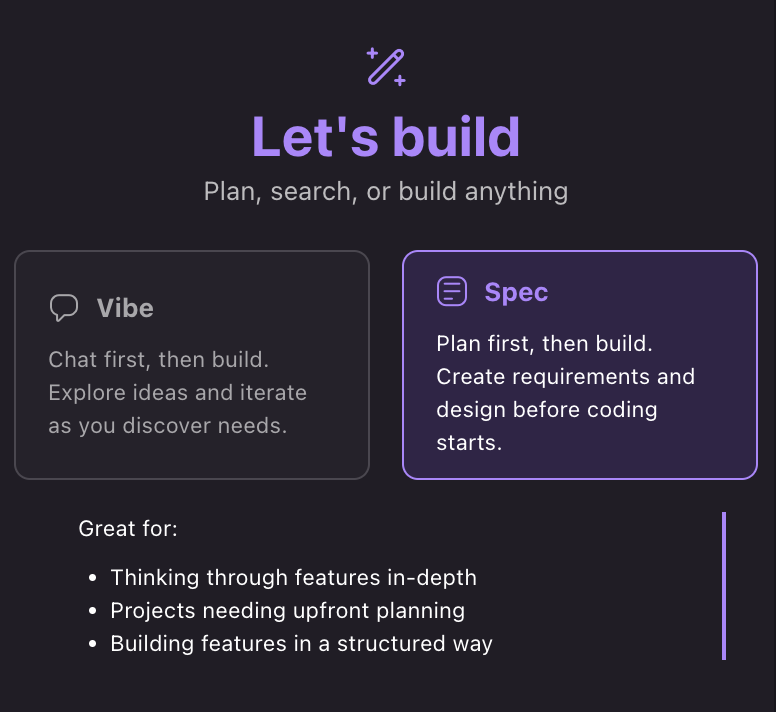Click the Vibe chat bubble icon
The height and width of the screenshot is (712, 776).
tap(64, 308)
